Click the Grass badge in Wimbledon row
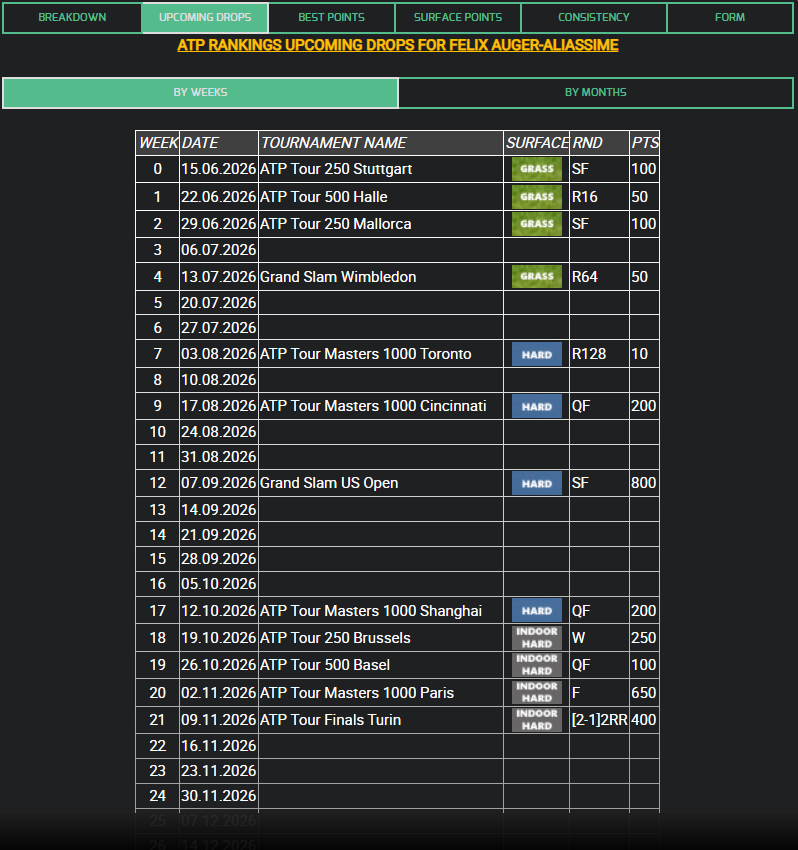 click(x=537, y=276)
